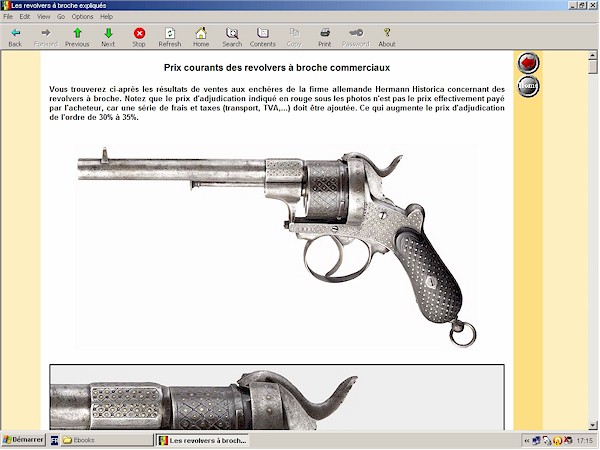The width and height of the screenshot is (600, 450).
Task: Go Back using the toolbar arrow
Action: click(x=15, y=37)
